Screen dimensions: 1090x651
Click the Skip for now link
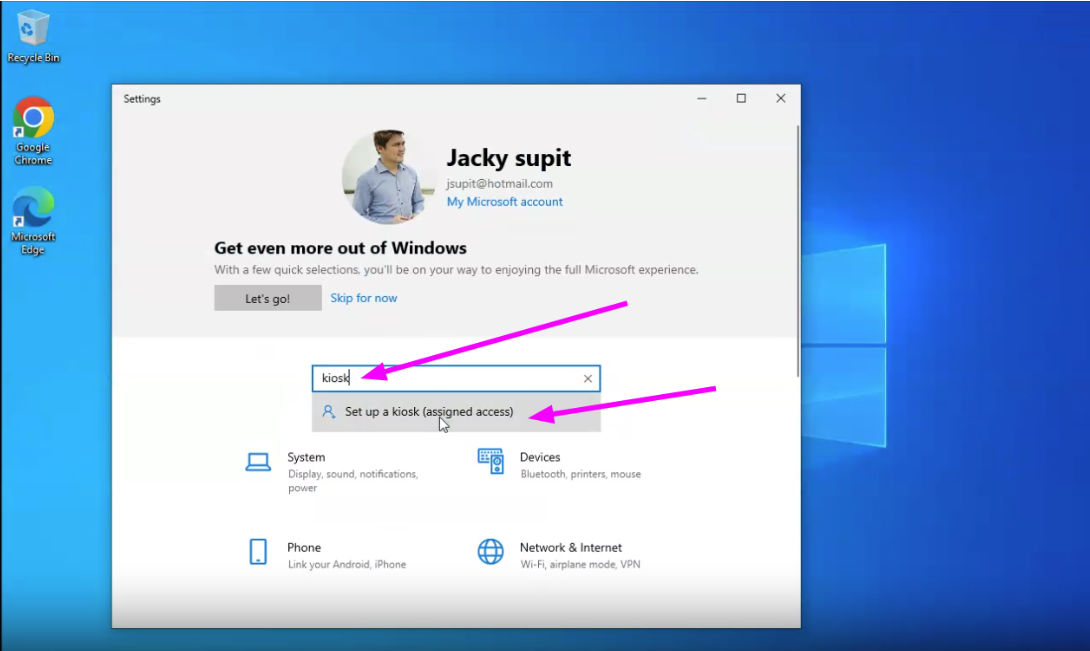(x=363, y=298)
